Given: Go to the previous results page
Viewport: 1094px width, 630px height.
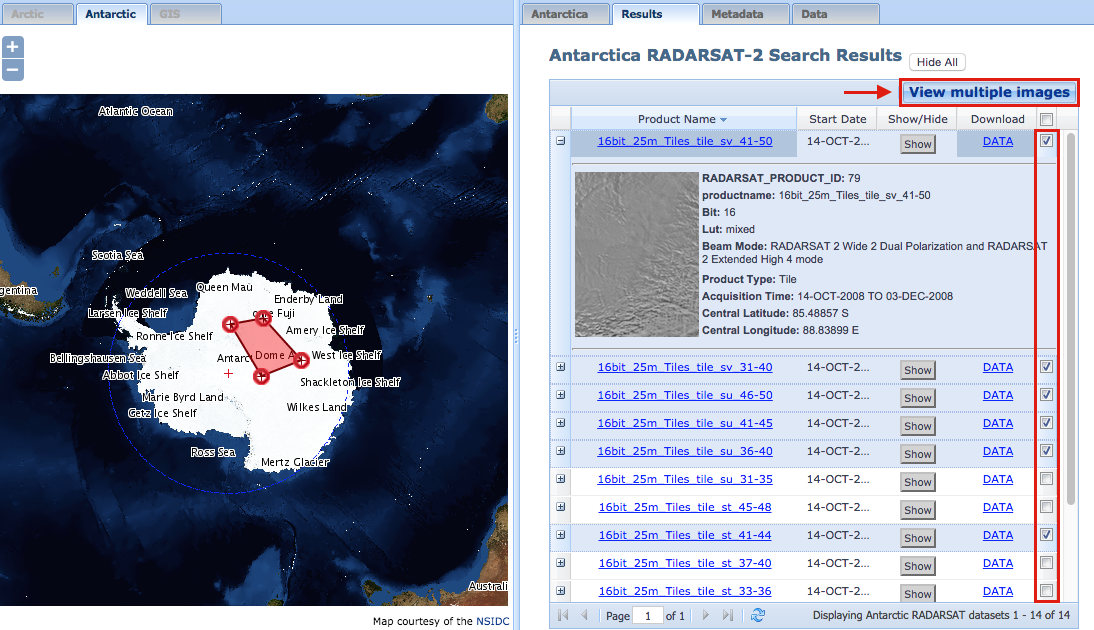Looking at the screenshot, I should click(x=584, y=616).
